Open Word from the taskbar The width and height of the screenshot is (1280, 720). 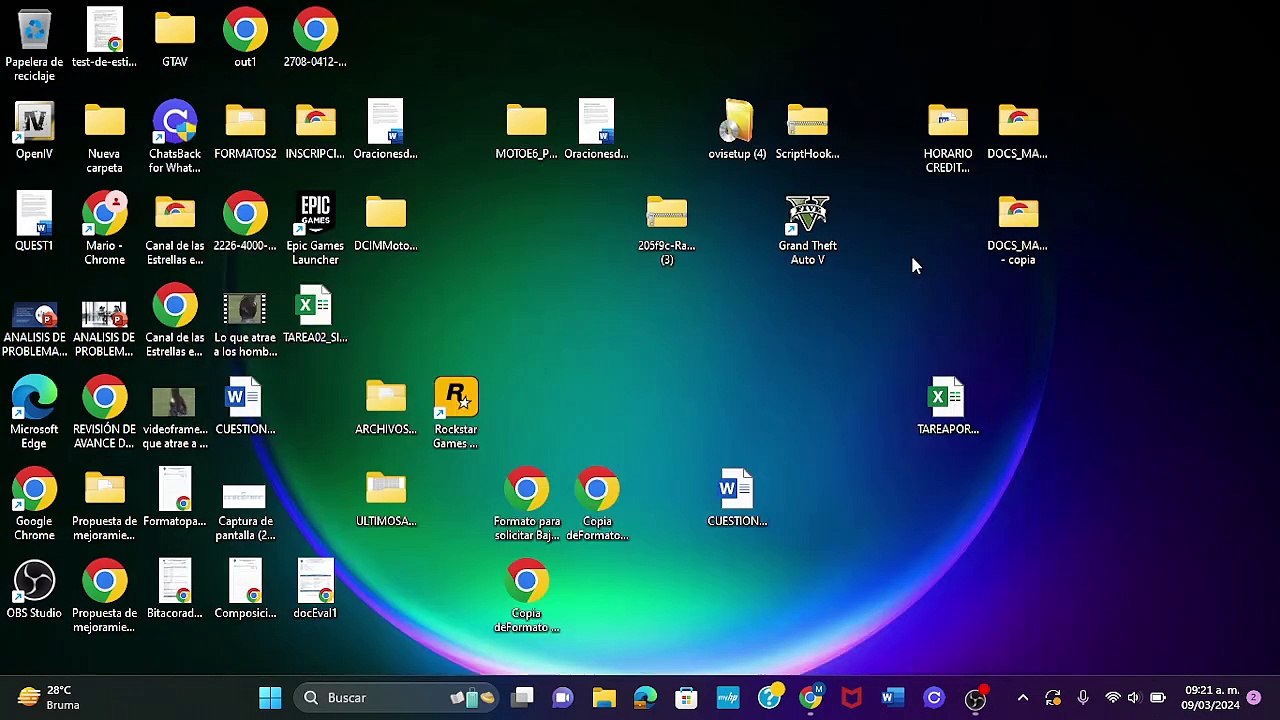[892, 698]
